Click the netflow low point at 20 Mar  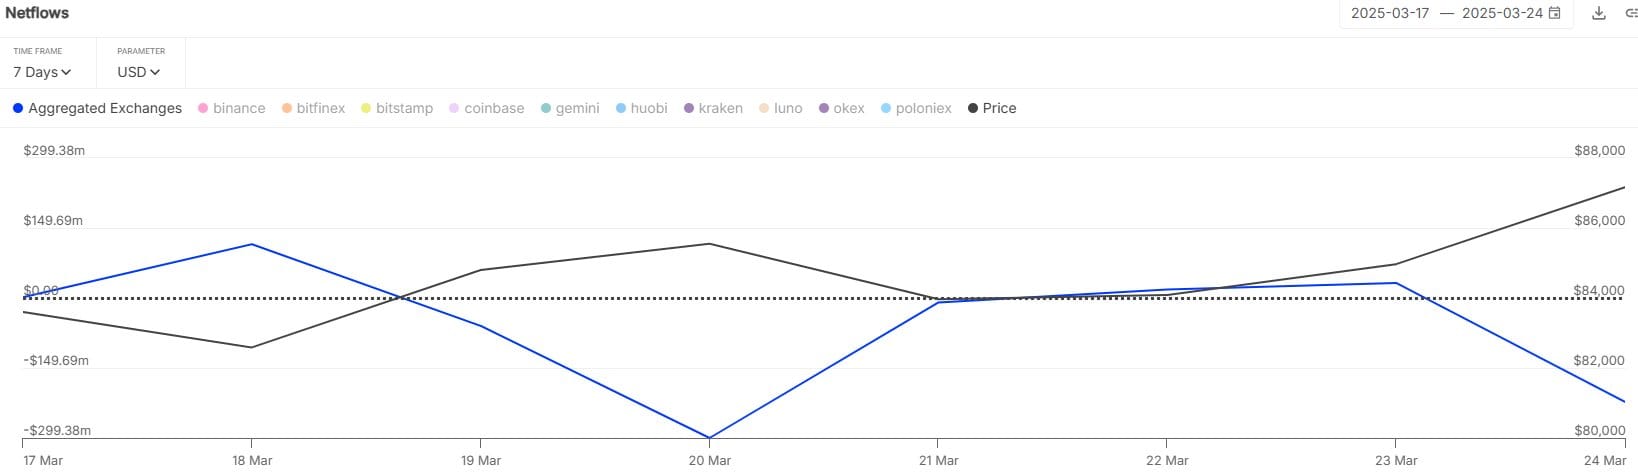pos(709,437)
